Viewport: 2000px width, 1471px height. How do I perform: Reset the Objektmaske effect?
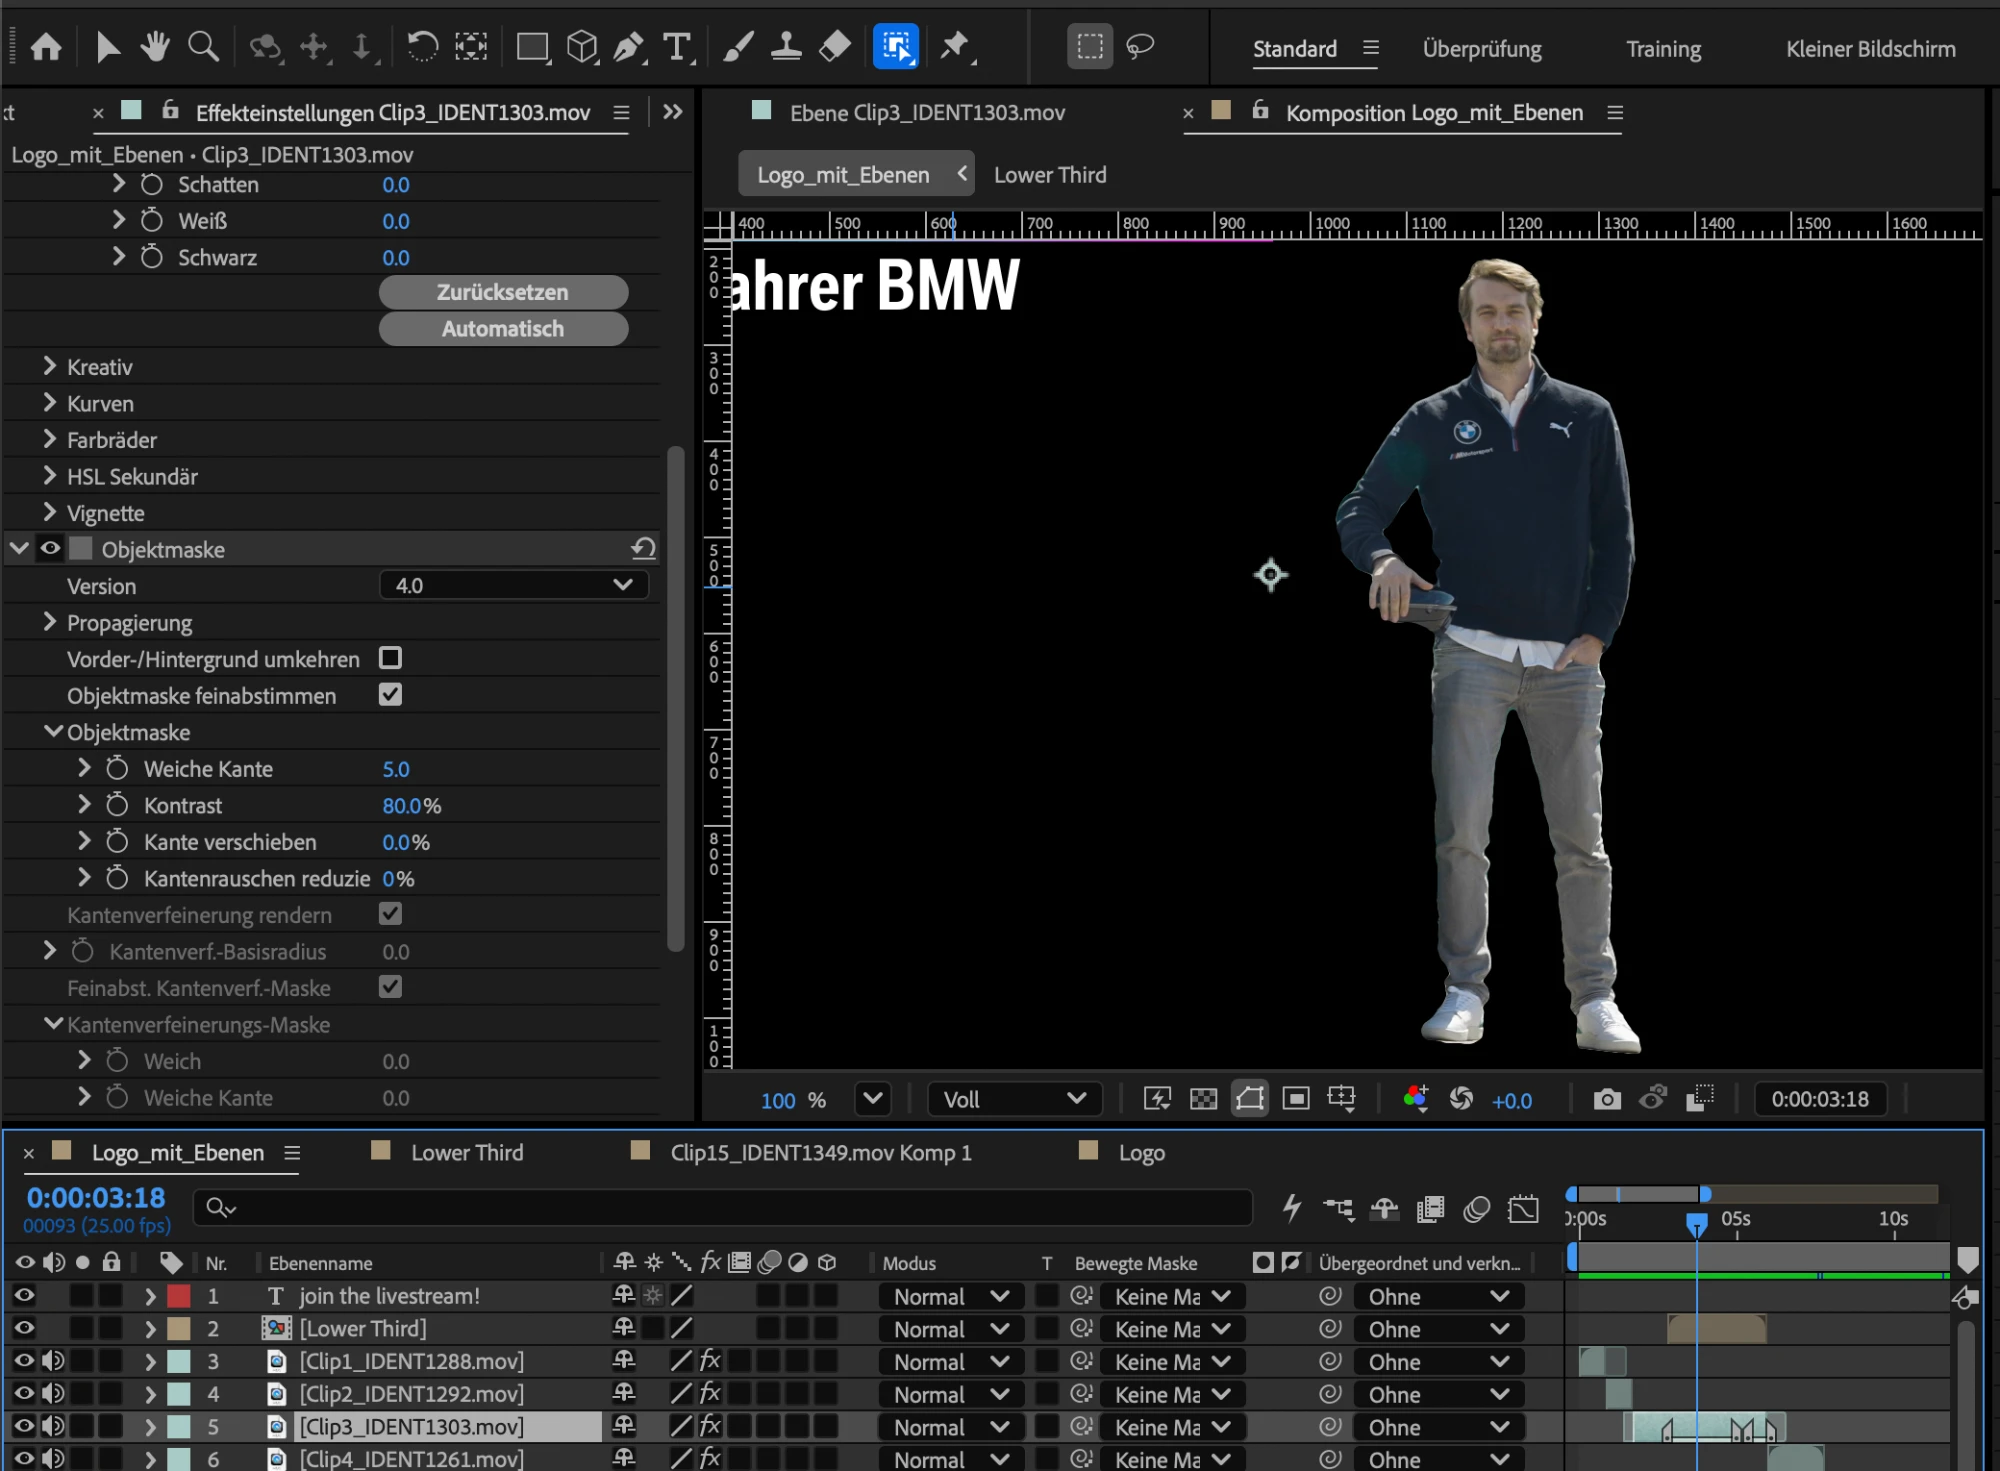click(643, 549)
